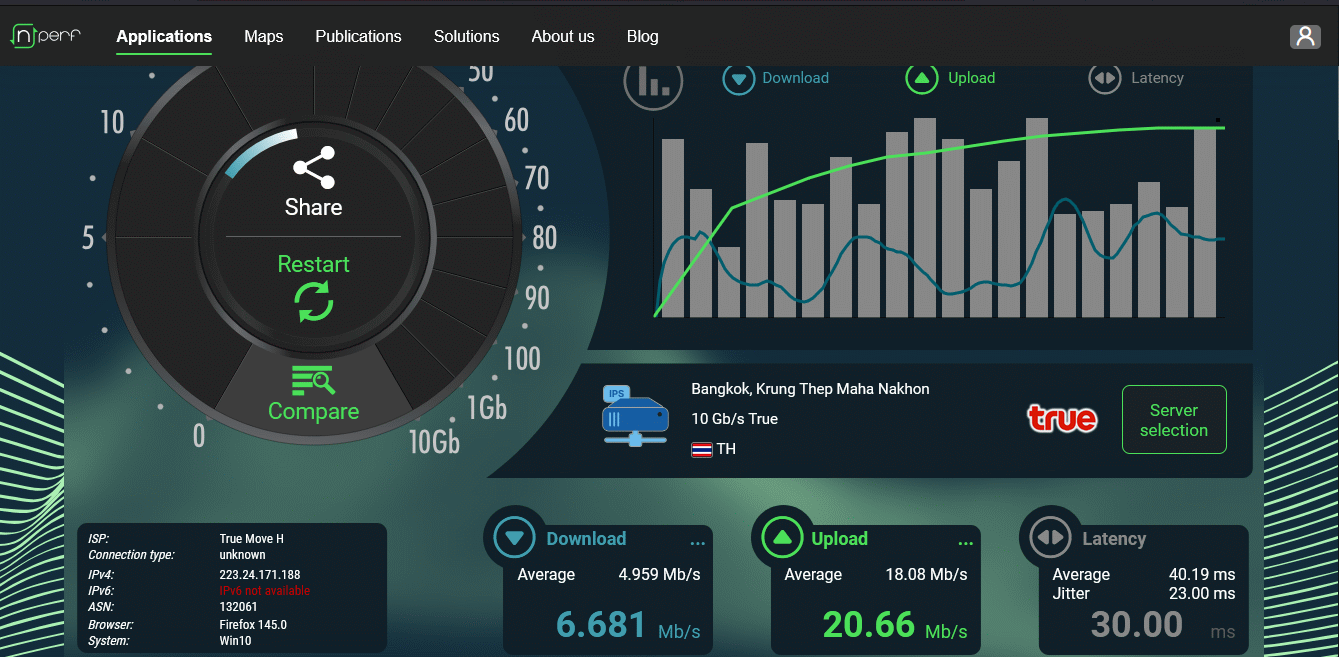Click the upload average 18.08 Mb/s
1339x657 pixels.
(x=927, y=575)
